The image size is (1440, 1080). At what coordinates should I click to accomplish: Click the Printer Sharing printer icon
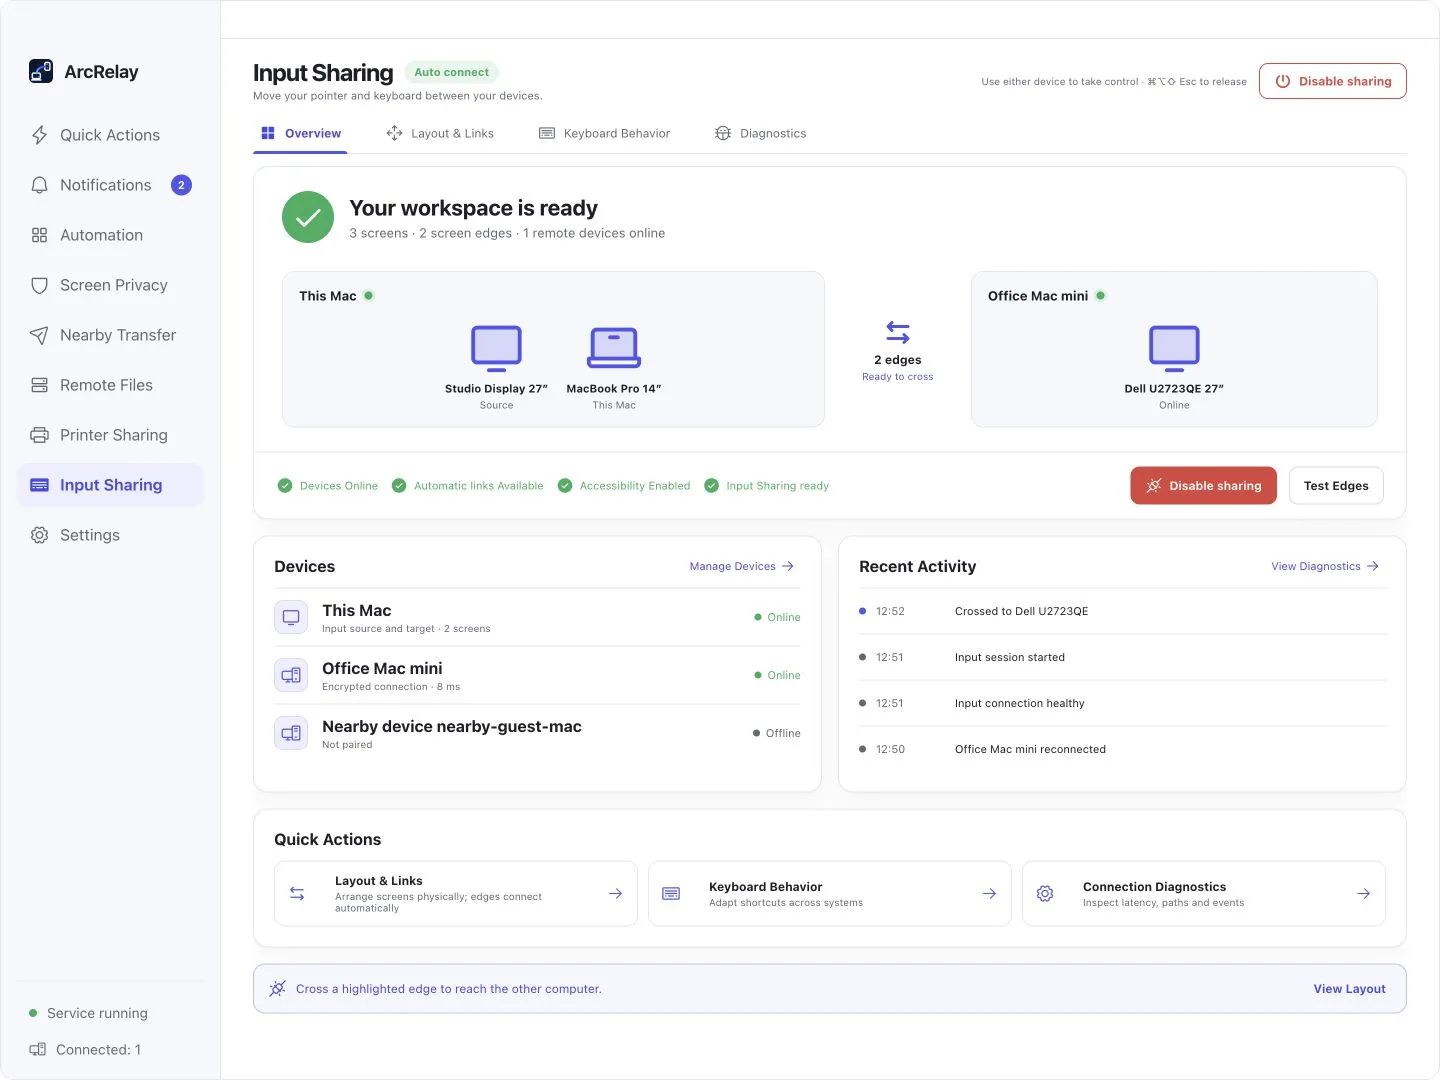pos(39,435)
